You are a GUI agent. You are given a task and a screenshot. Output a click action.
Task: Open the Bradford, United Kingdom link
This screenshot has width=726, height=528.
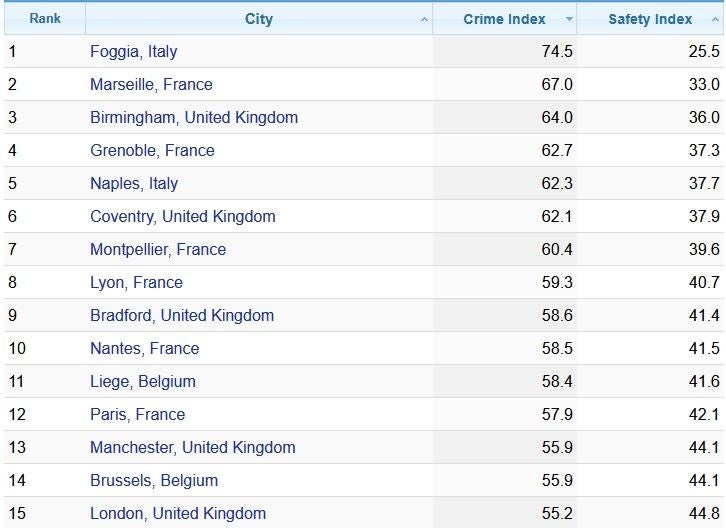182,315
